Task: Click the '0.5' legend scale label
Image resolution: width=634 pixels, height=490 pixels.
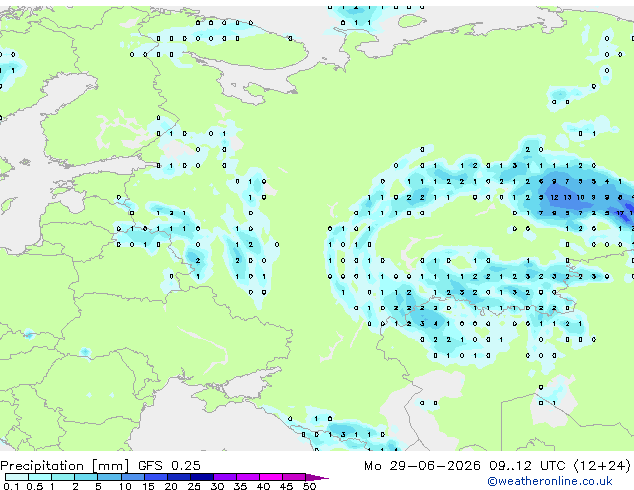Action: (35, 486)
